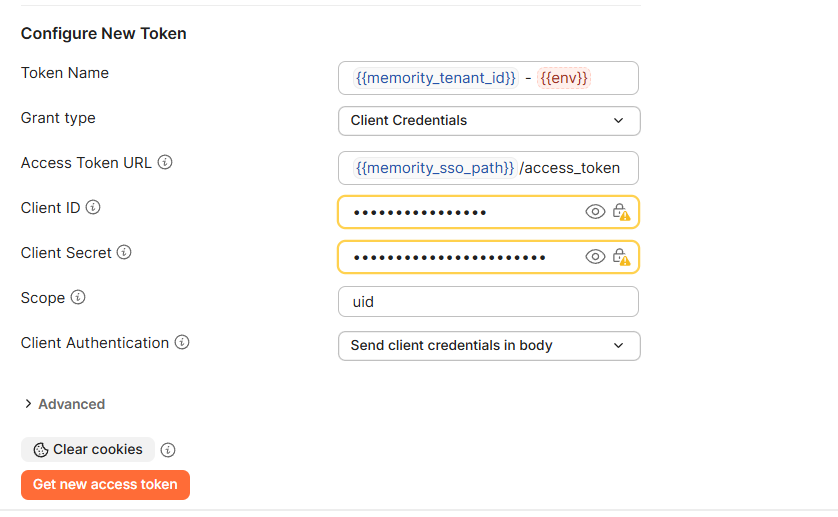Click info icon beside Client Secret label
Screen dimensions: 838x517
[x=124, y=252]
